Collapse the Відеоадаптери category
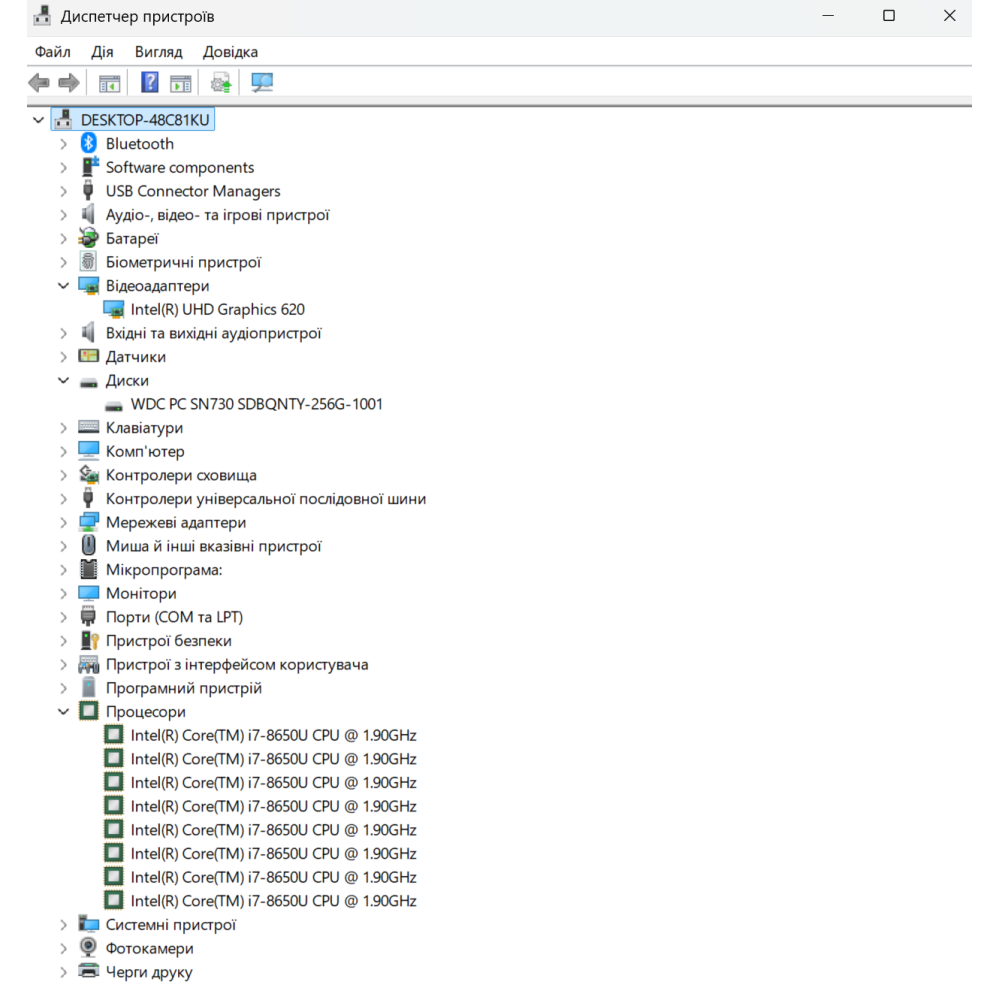The width and height of the screenshot is (1000, 1000). (64, 286)
